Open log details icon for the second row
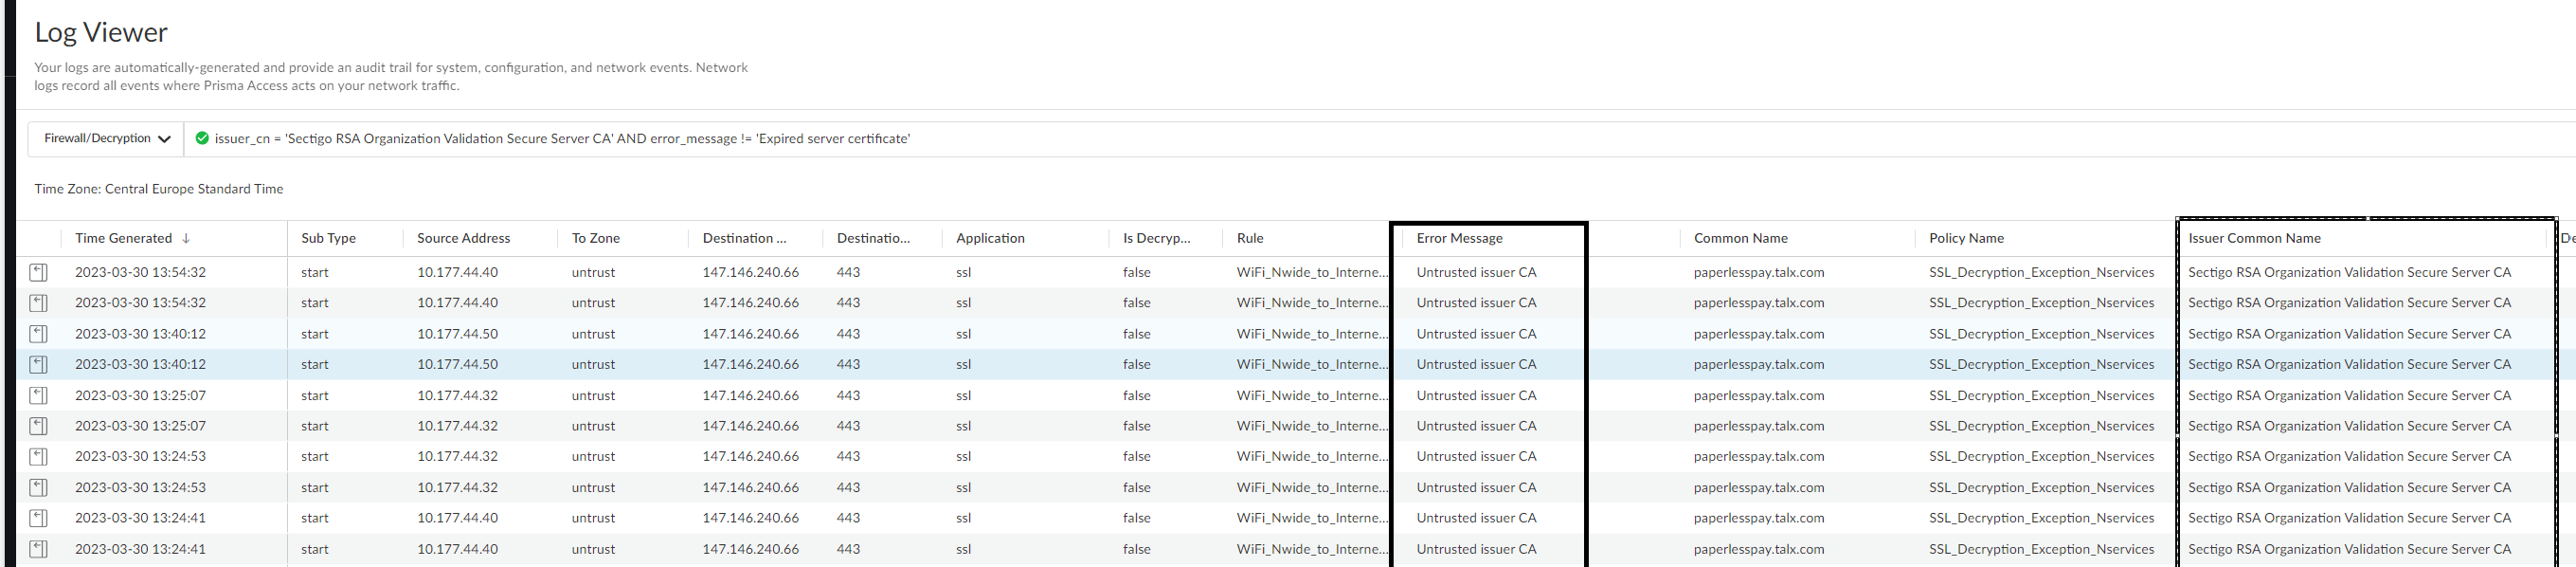The height and width of the screenshot is (567, 2576). tap(38, 303)
